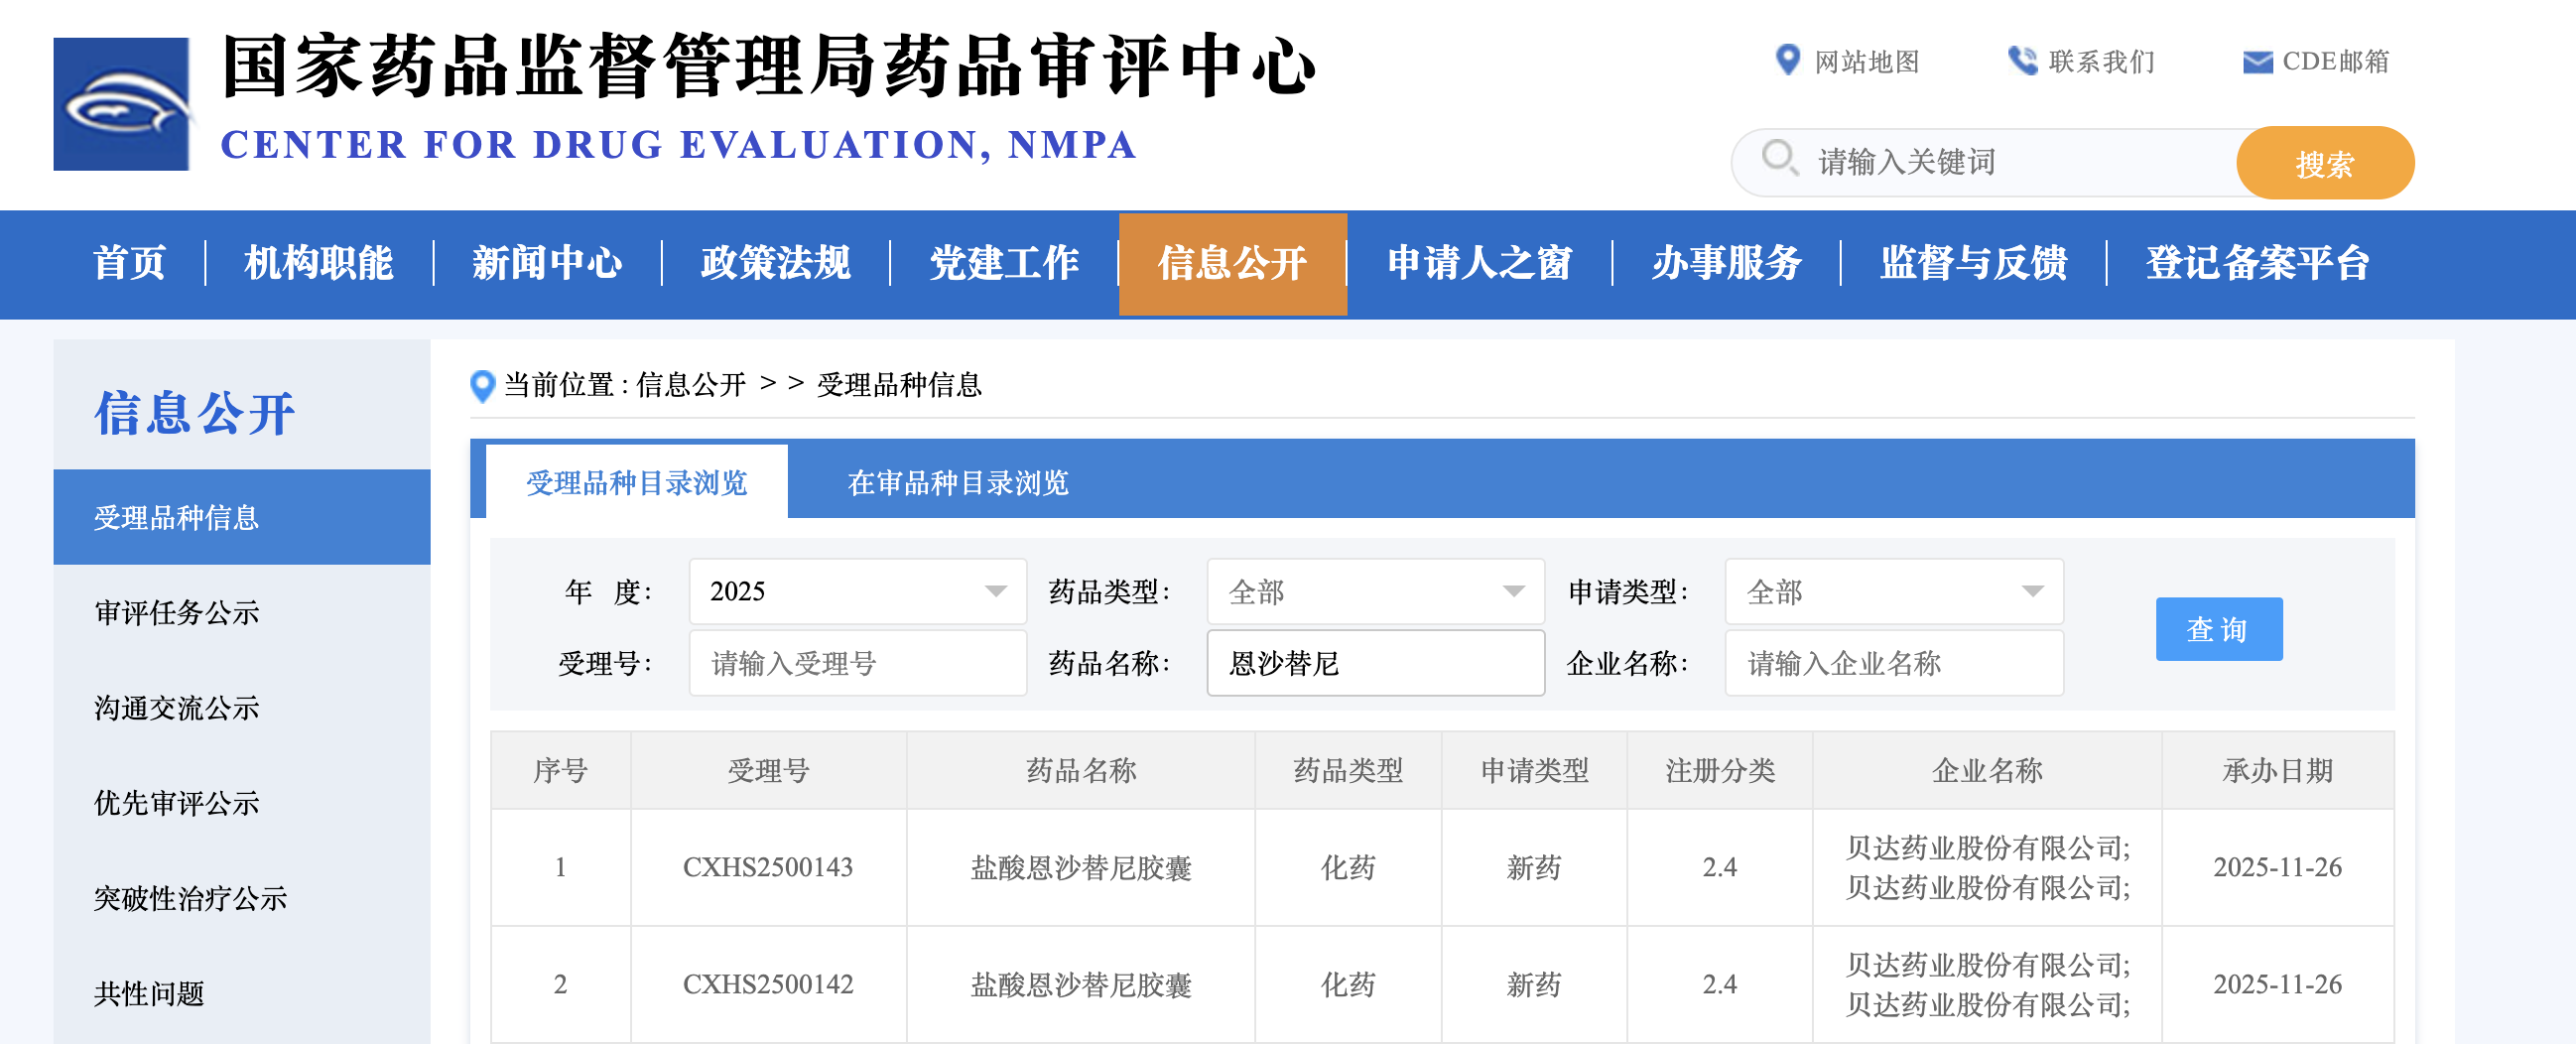Open the year 2025 dropdown
Image resolution: width=2576 pixels, height=1044 pixels.
pos(857,591)
